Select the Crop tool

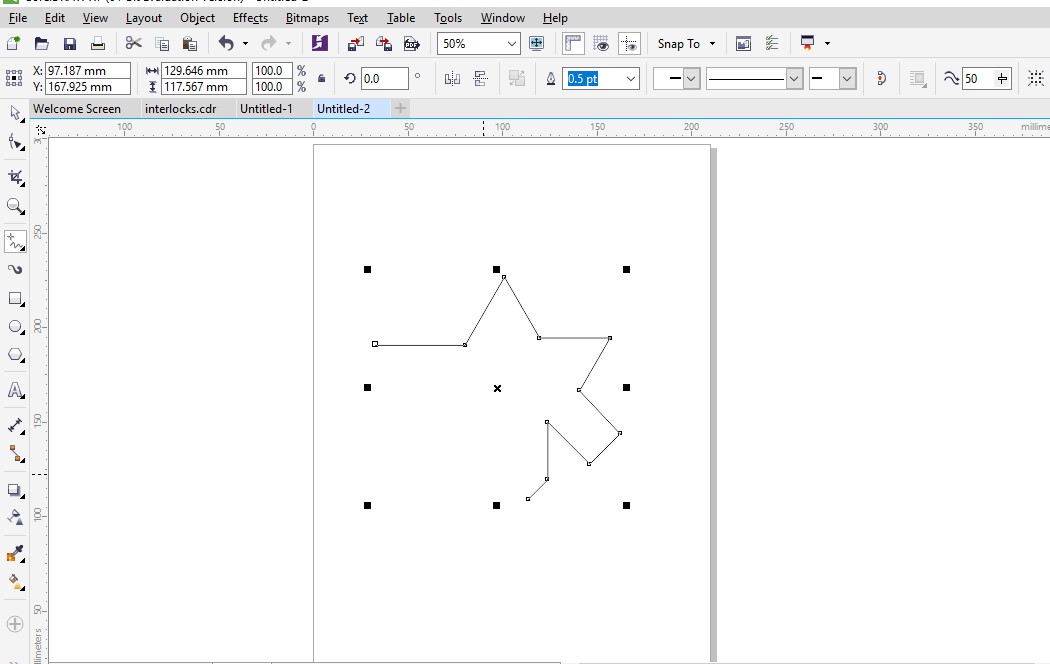15,177
